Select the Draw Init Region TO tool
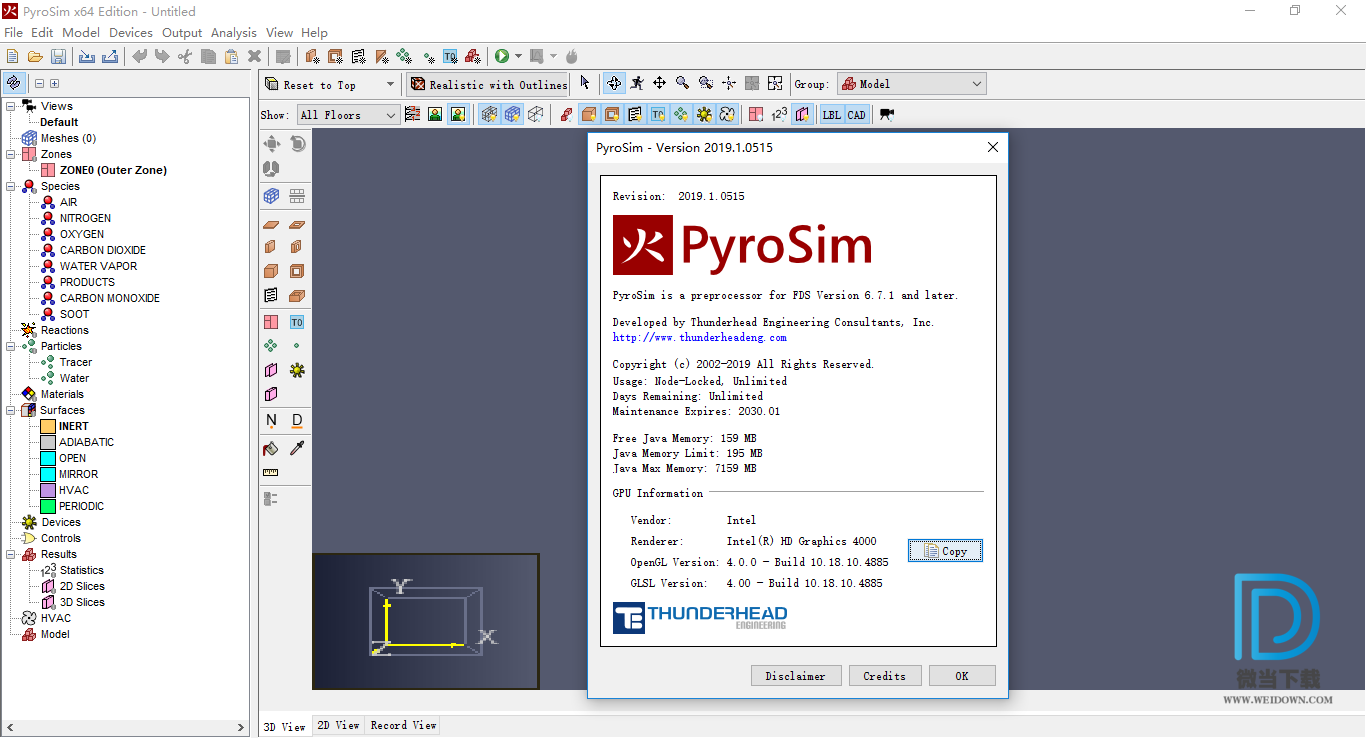 [297, 322]
